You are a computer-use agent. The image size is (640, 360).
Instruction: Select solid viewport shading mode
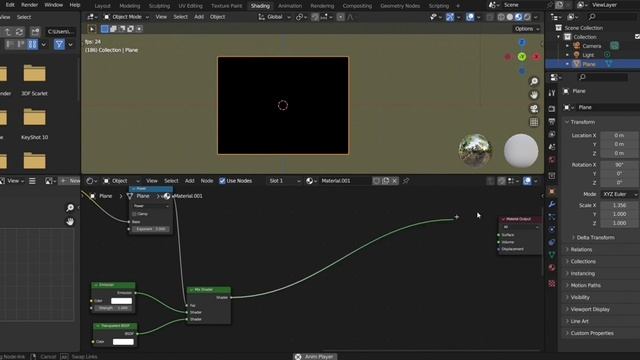510,17
